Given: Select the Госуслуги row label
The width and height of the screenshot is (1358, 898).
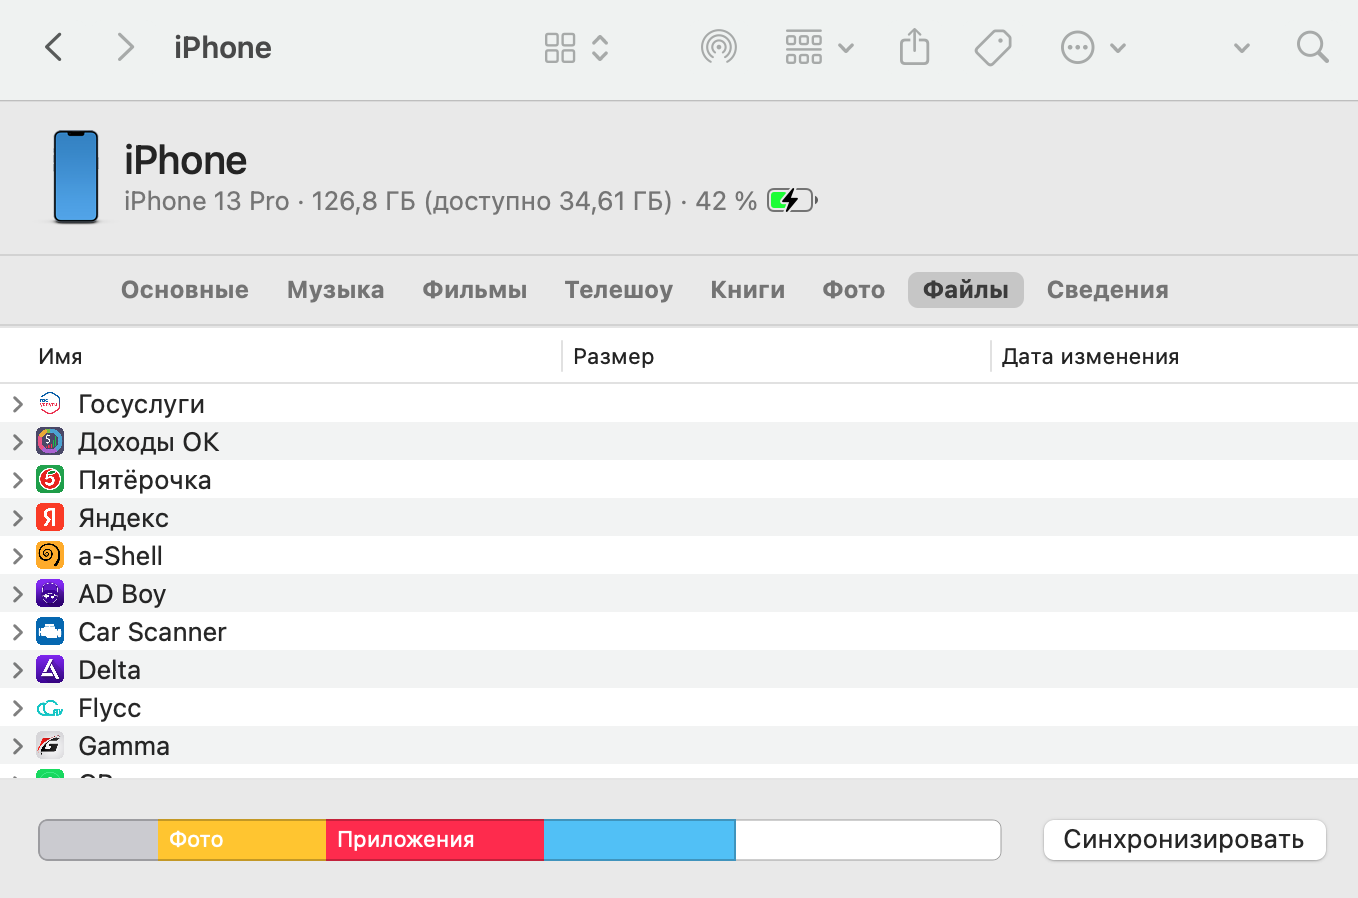Looking at the screenshot, I should (141, 404).
